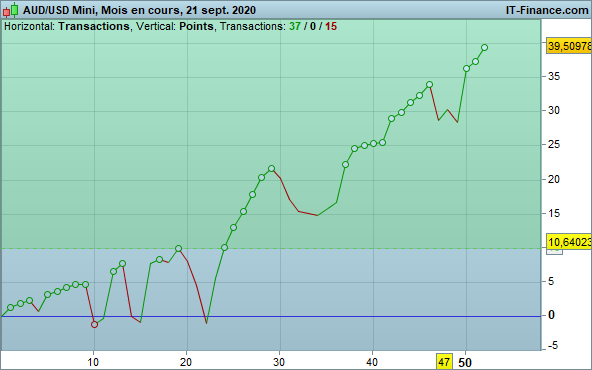Screen dimensions: 592x370
Task: Click the IT-Finance.com label
Action: pyautogui.click(x=547, y=10)
